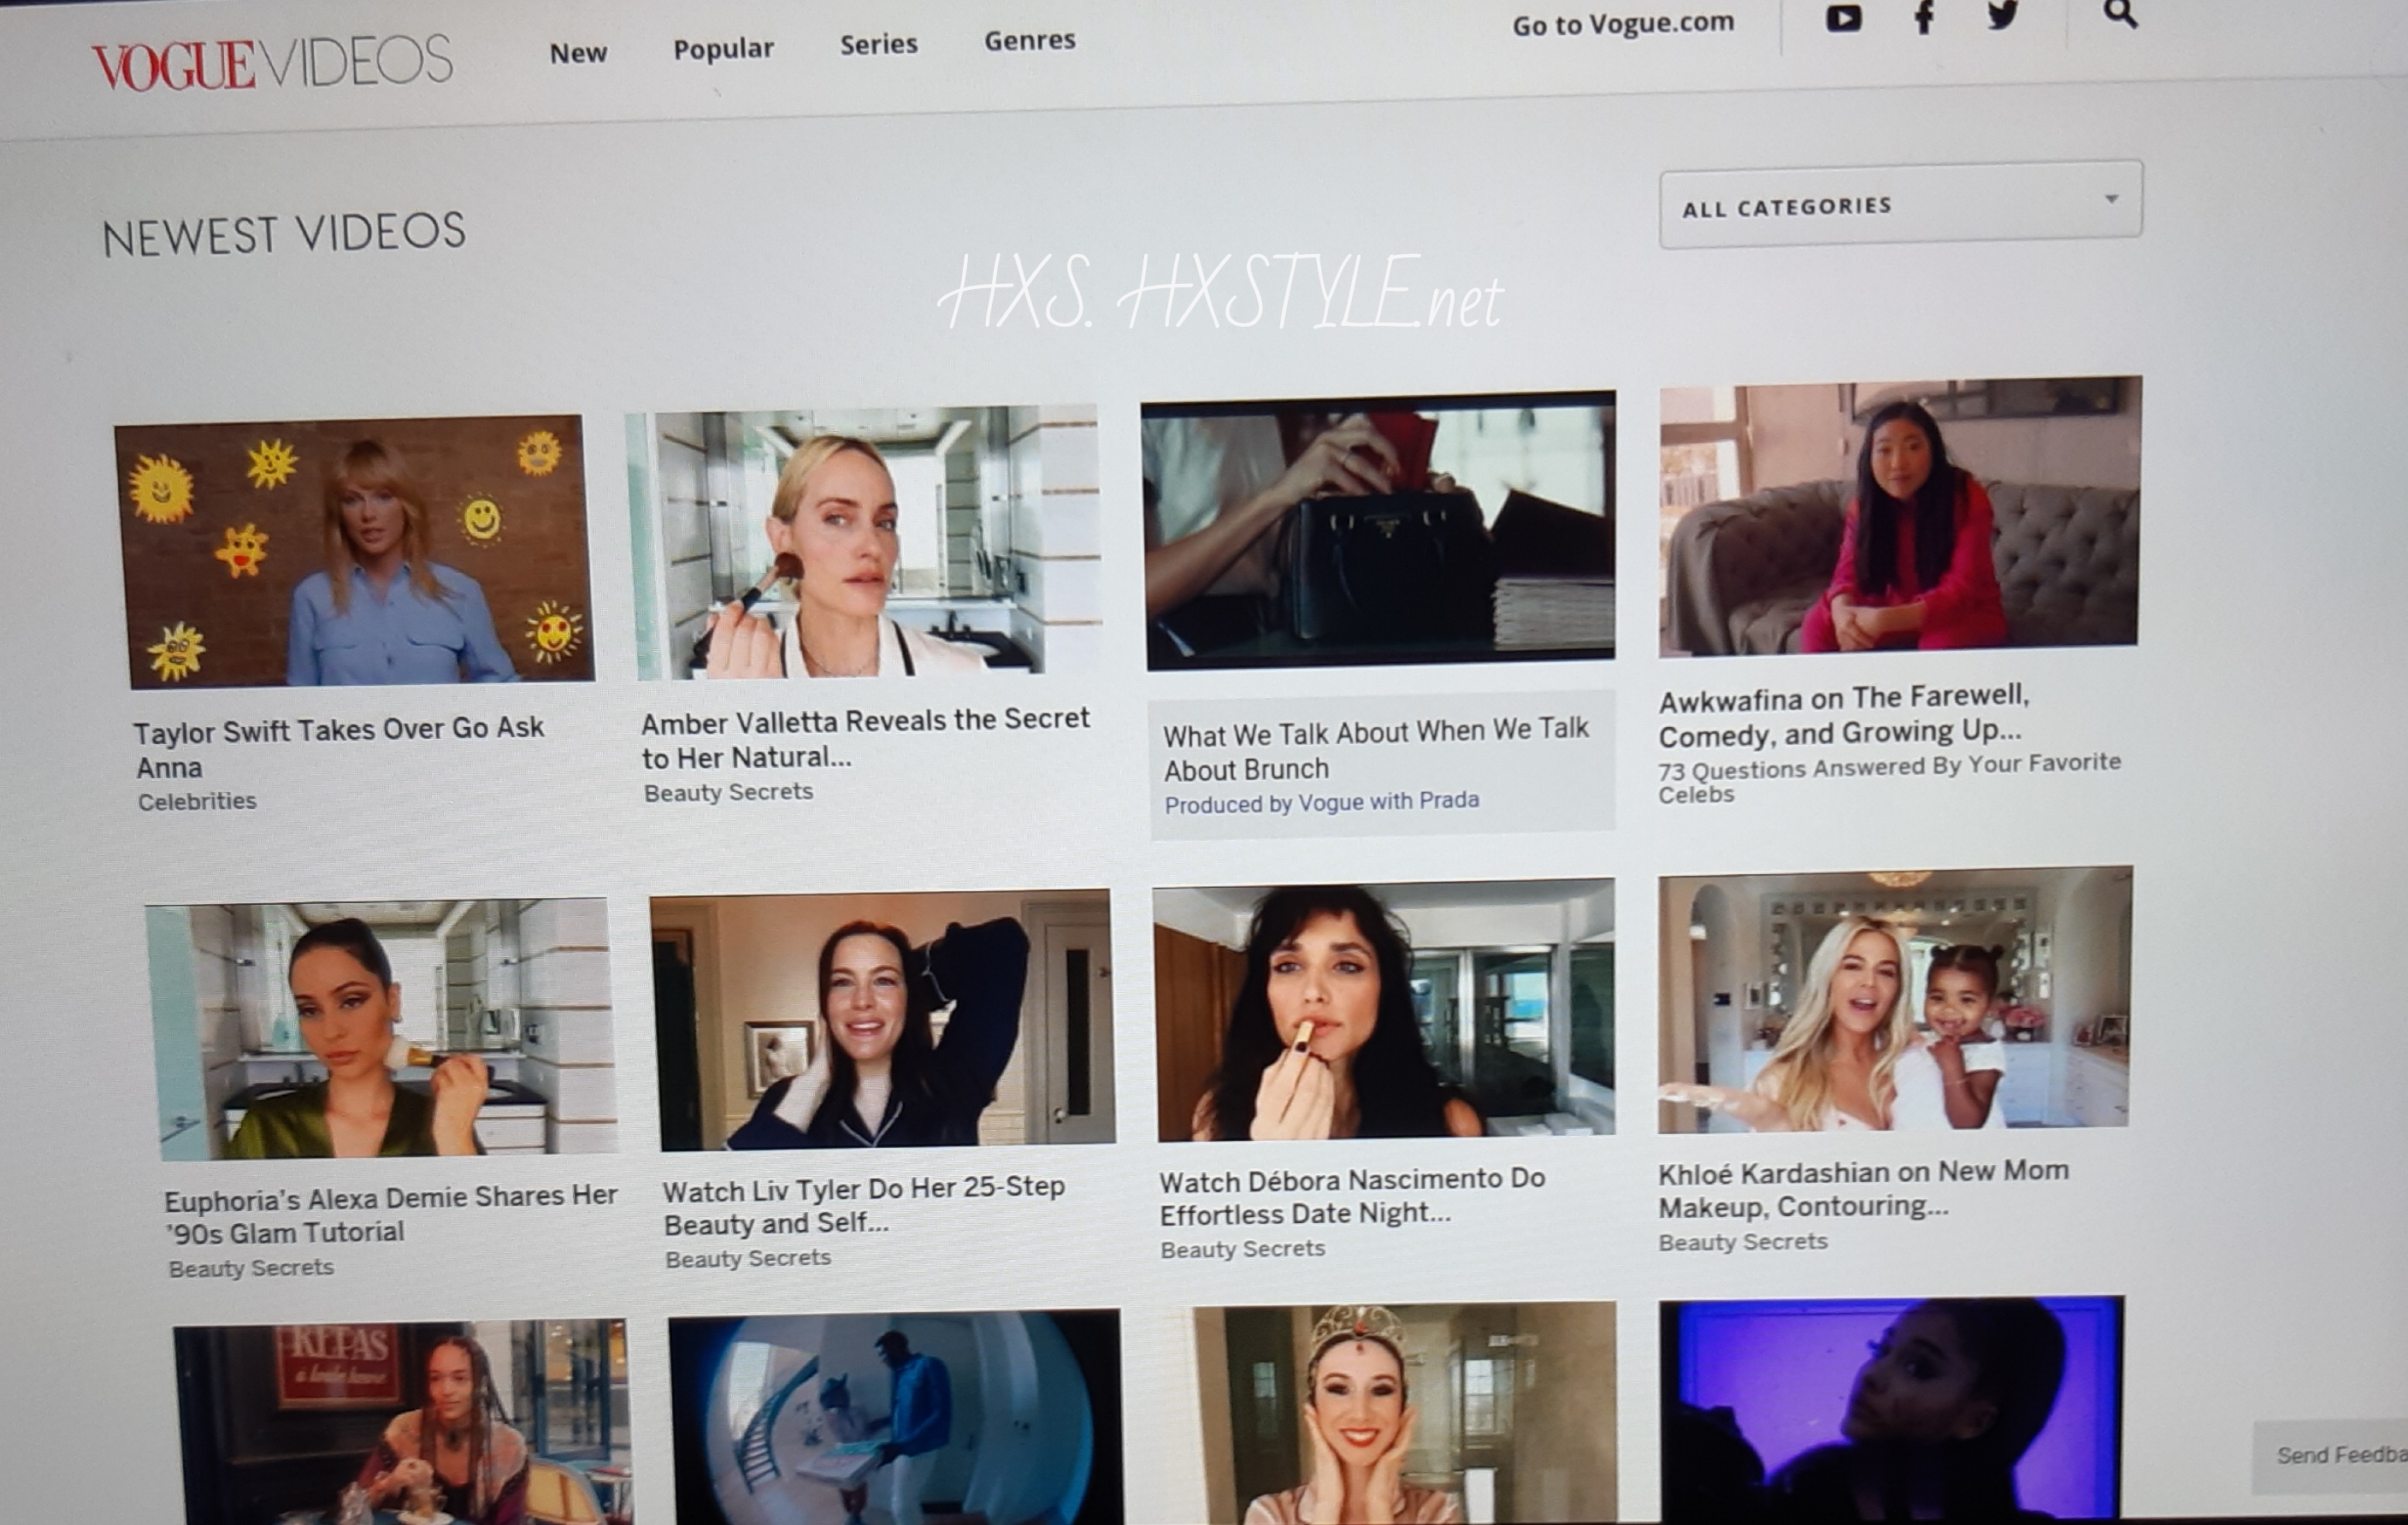The image size is (2408, 1525).
Task: Open the Prada handbag video thumbnail
Action: pyautogui.click(x=1379, y=530)
